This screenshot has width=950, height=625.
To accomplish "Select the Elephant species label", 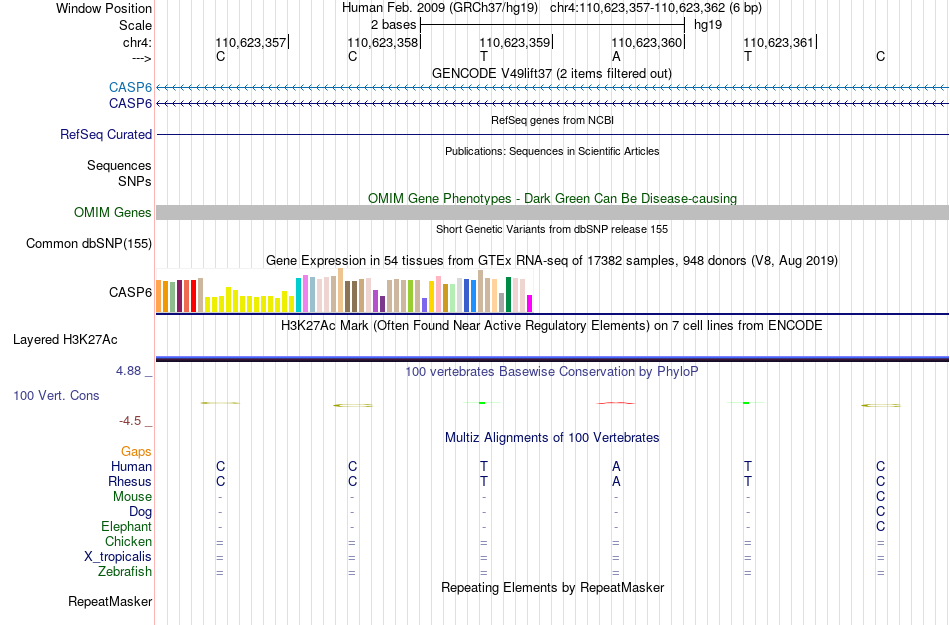I will tap(126, 526).
